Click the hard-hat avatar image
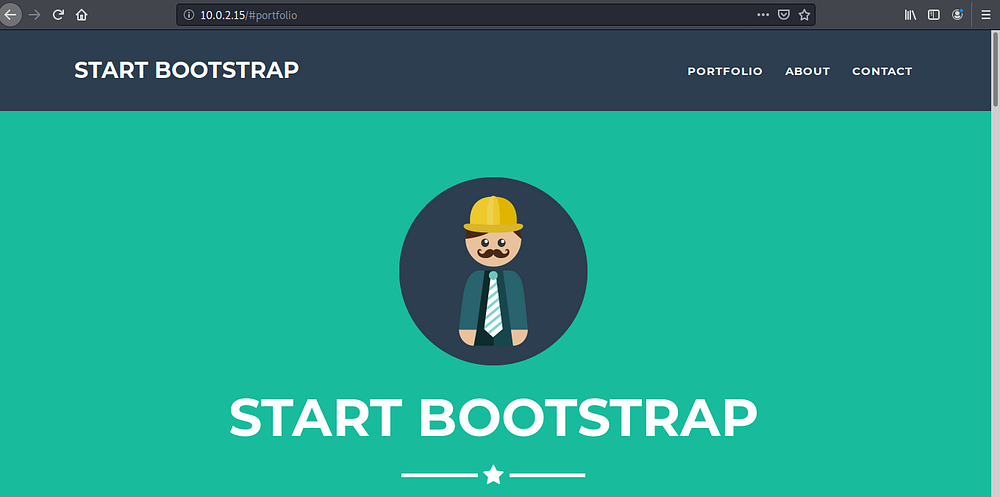This screenshot has height=497, width=1000. pyautogui.click(x=493, y=271)
